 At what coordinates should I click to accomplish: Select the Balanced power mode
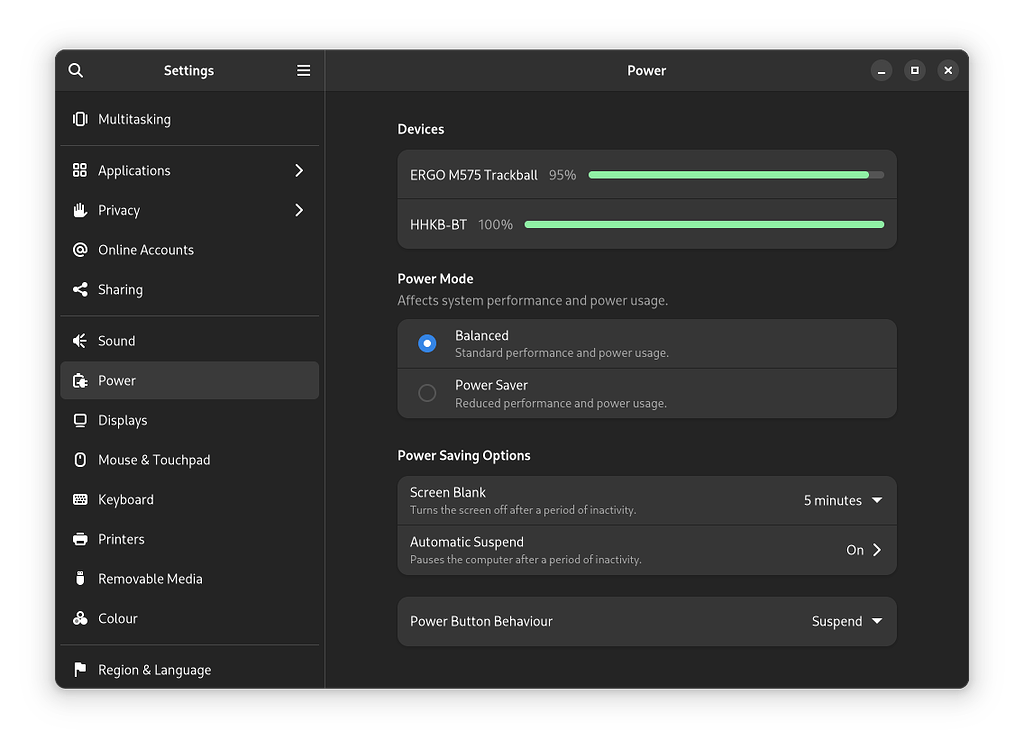[427, 343]
